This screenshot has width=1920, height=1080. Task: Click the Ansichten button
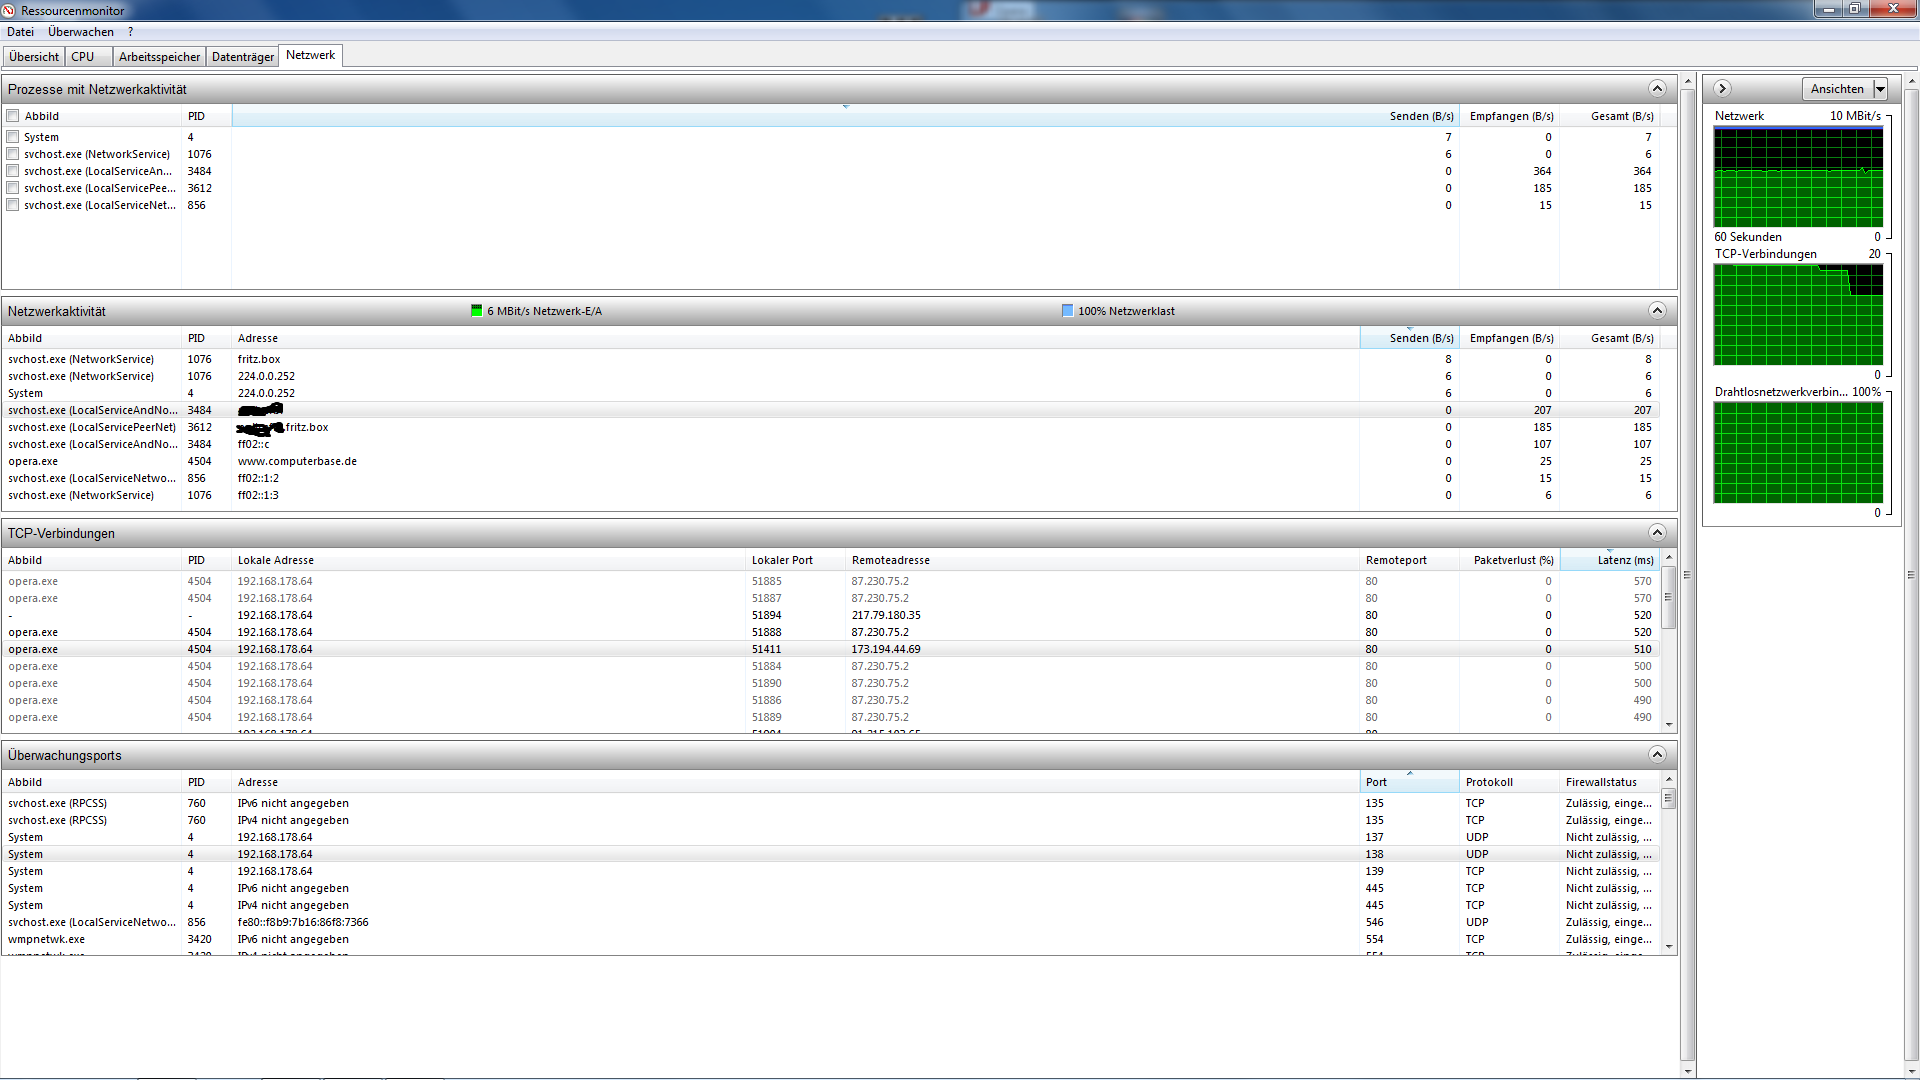pos(1837,89)
